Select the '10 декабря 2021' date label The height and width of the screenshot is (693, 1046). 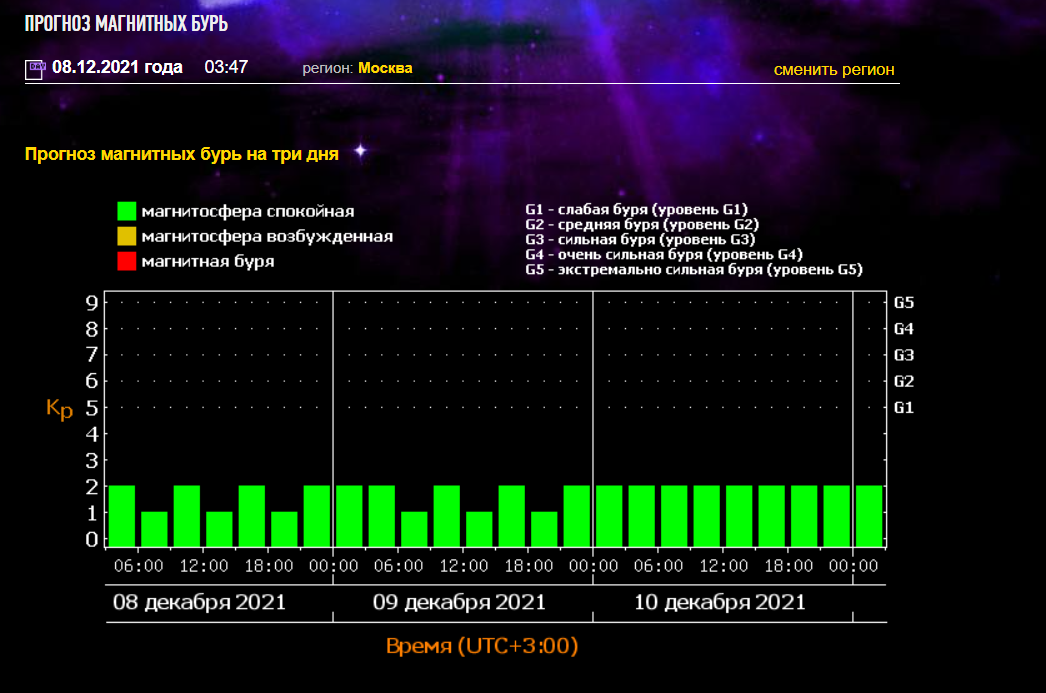click(719, 603)
